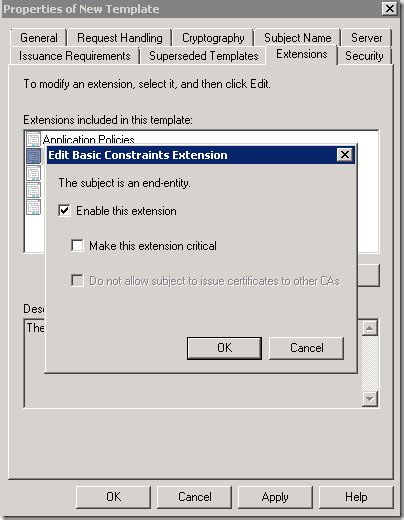Uncheck Enable this extension
This screenshot has width=404, height=520.
pyautogui.click(x=64, y=211)
